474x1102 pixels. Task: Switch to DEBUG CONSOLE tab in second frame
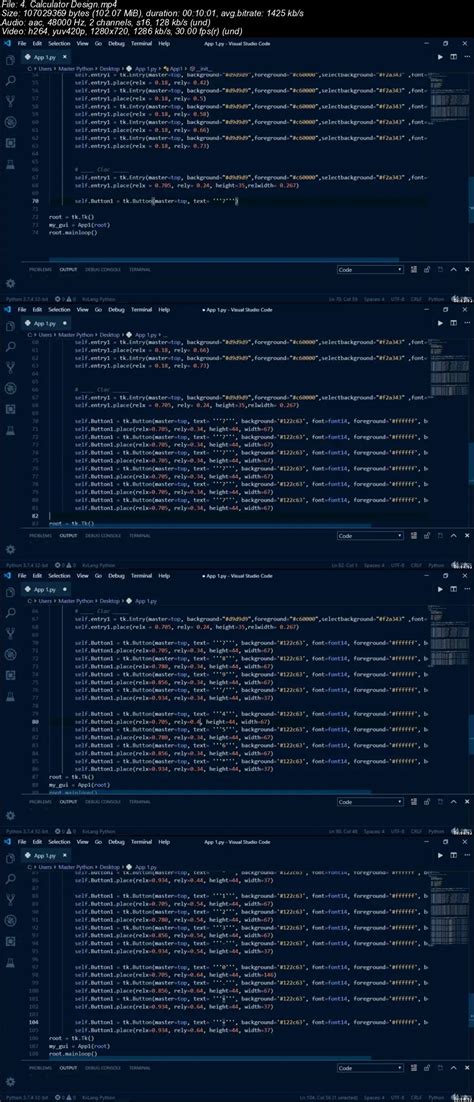(x=103, y=536)
